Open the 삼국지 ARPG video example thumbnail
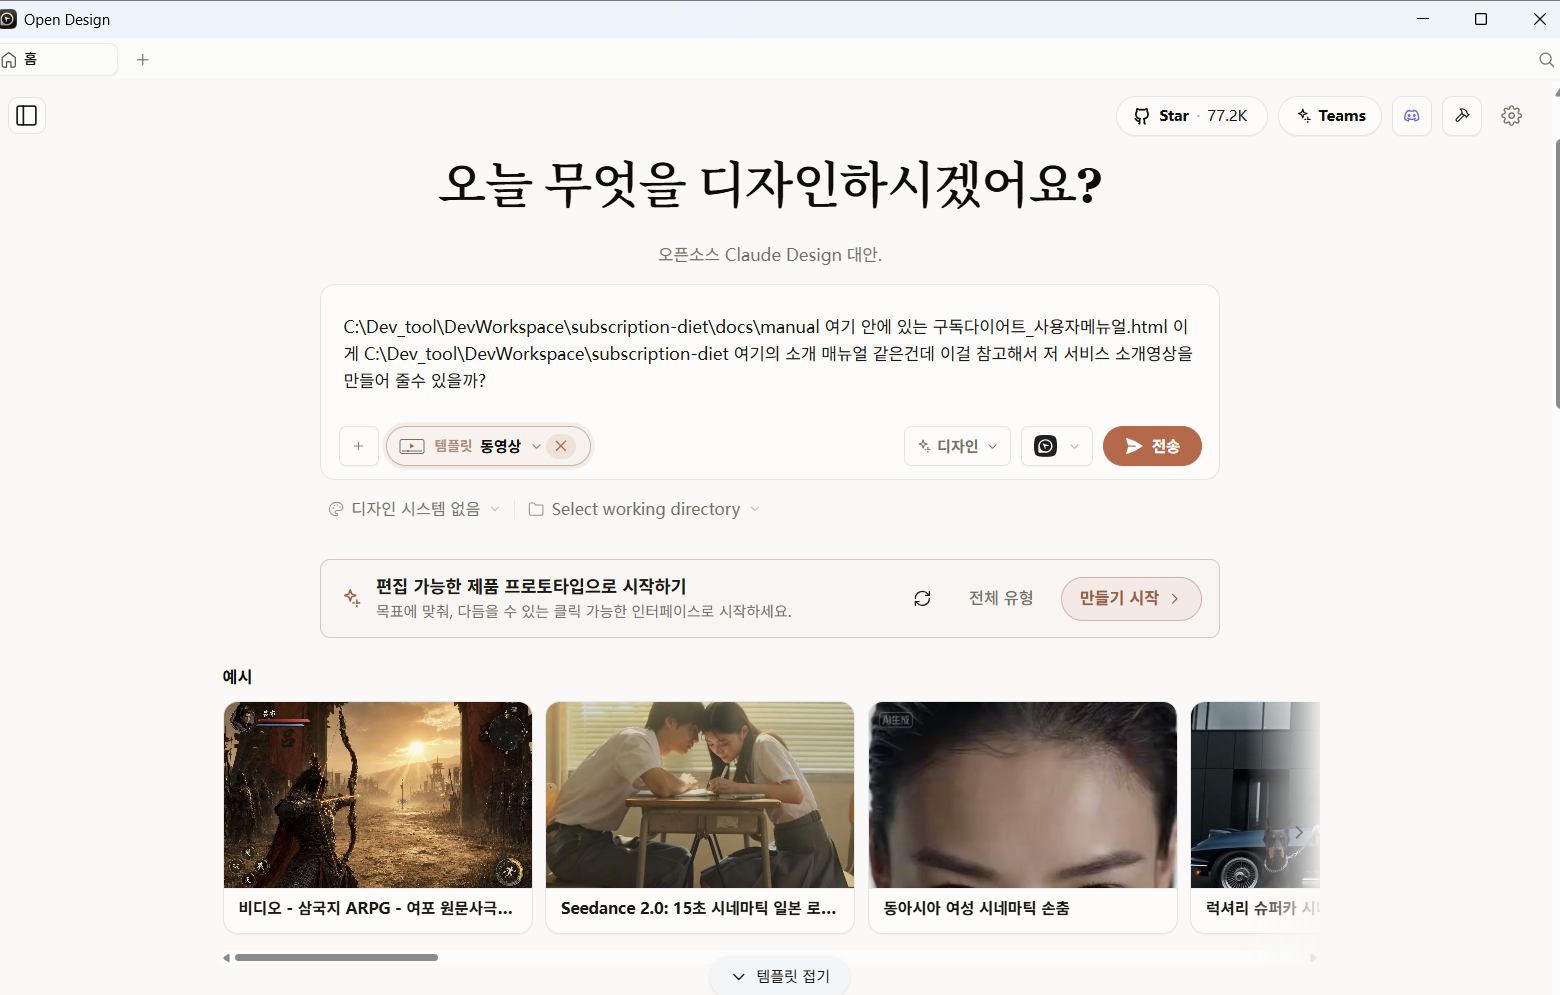 click(x=378, y=795)
